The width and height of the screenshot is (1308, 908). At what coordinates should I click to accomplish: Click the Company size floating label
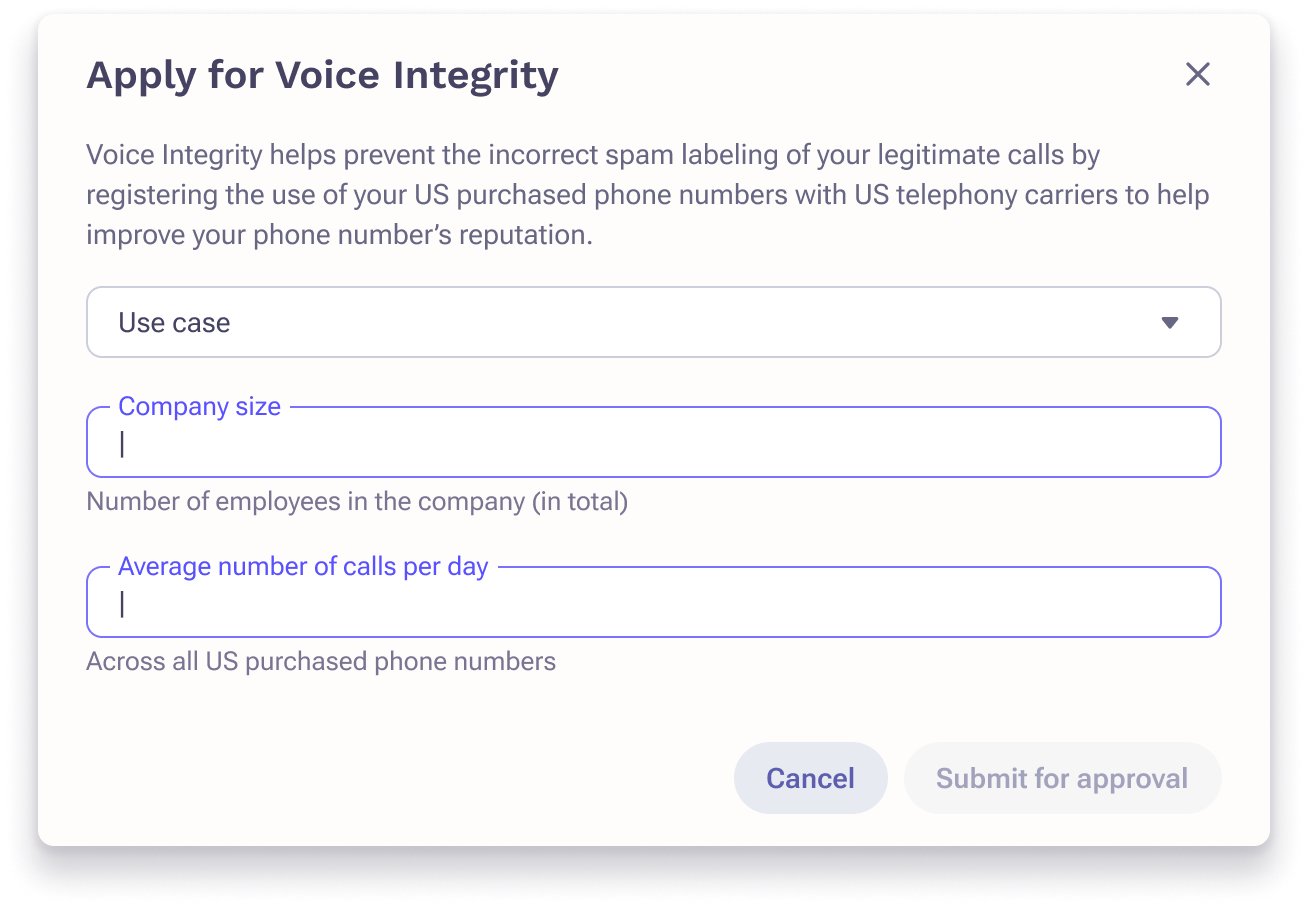(199, 407)
